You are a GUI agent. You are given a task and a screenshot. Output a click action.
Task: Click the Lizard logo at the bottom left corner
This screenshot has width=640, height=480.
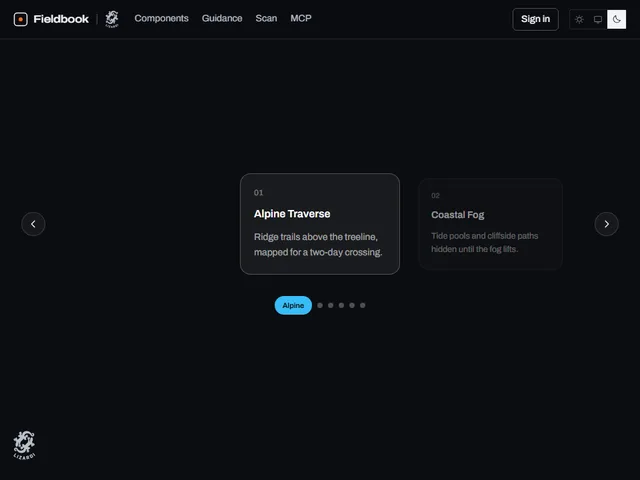(24, 445)
